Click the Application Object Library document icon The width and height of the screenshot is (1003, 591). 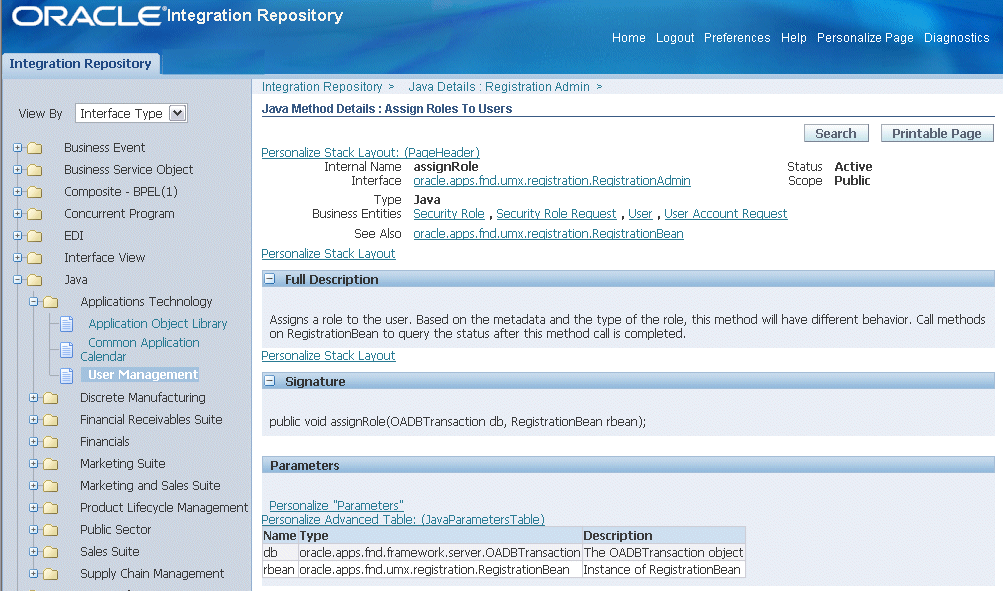pos(67,324)
